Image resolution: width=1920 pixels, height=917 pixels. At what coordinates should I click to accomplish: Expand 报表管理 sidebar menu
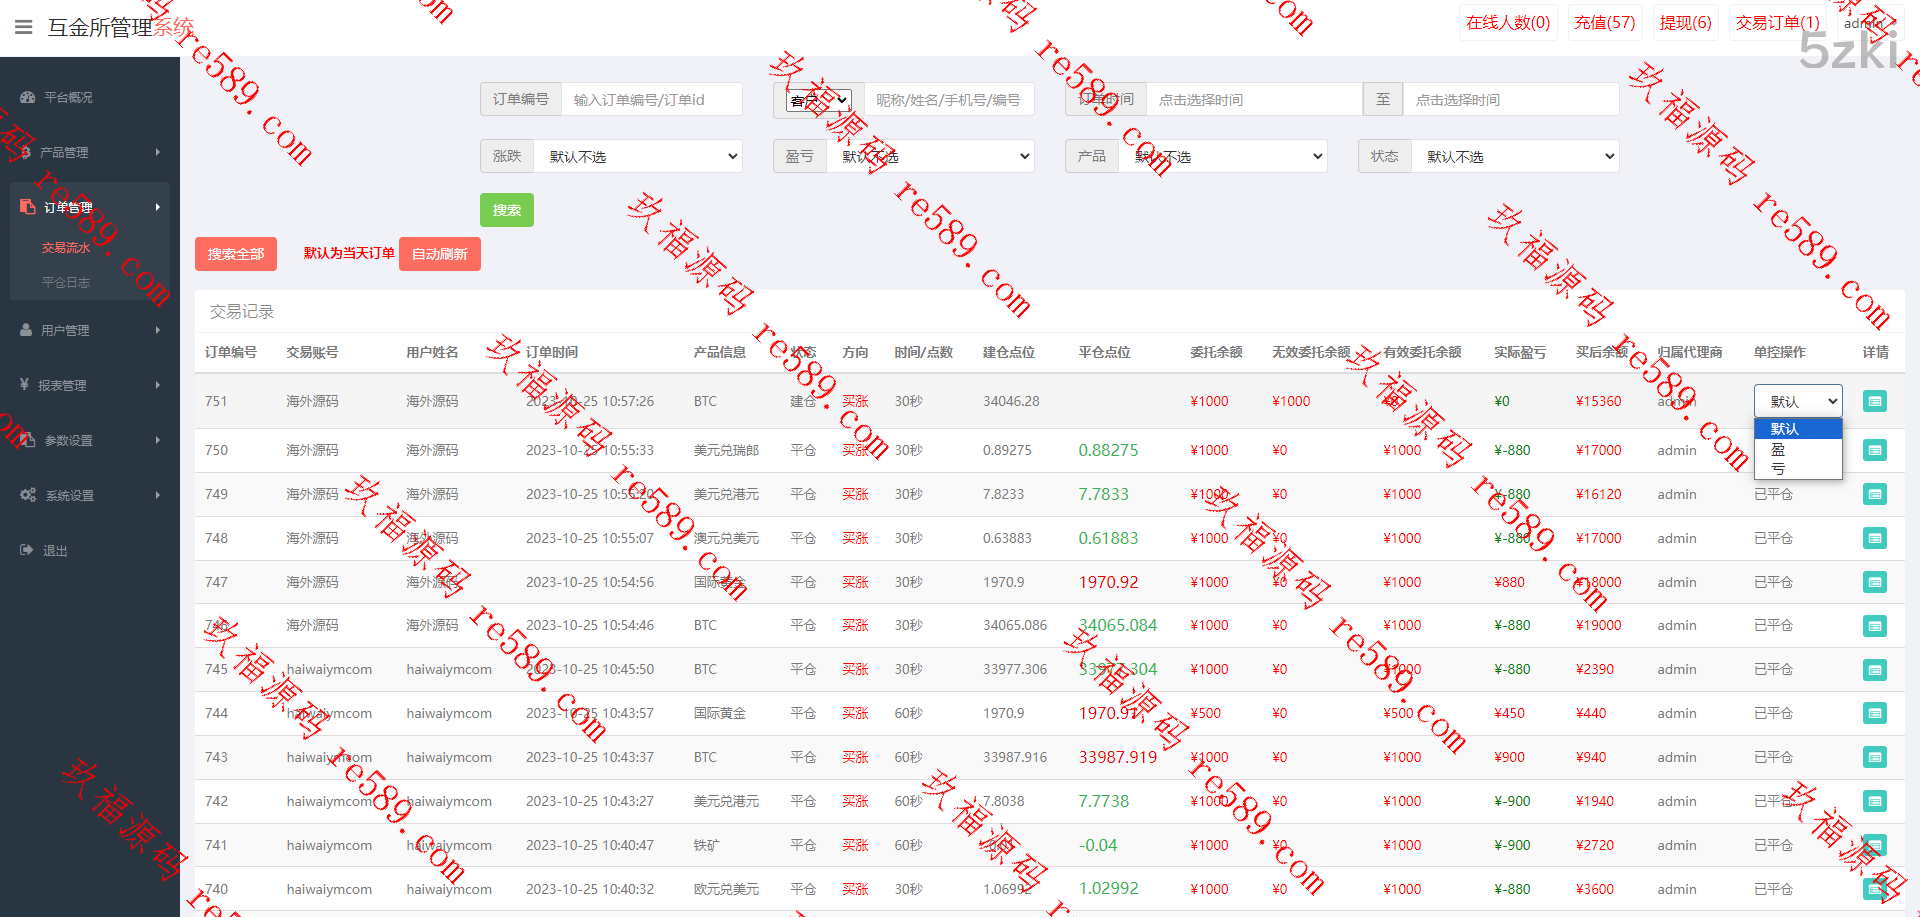[x=63, y=385]
